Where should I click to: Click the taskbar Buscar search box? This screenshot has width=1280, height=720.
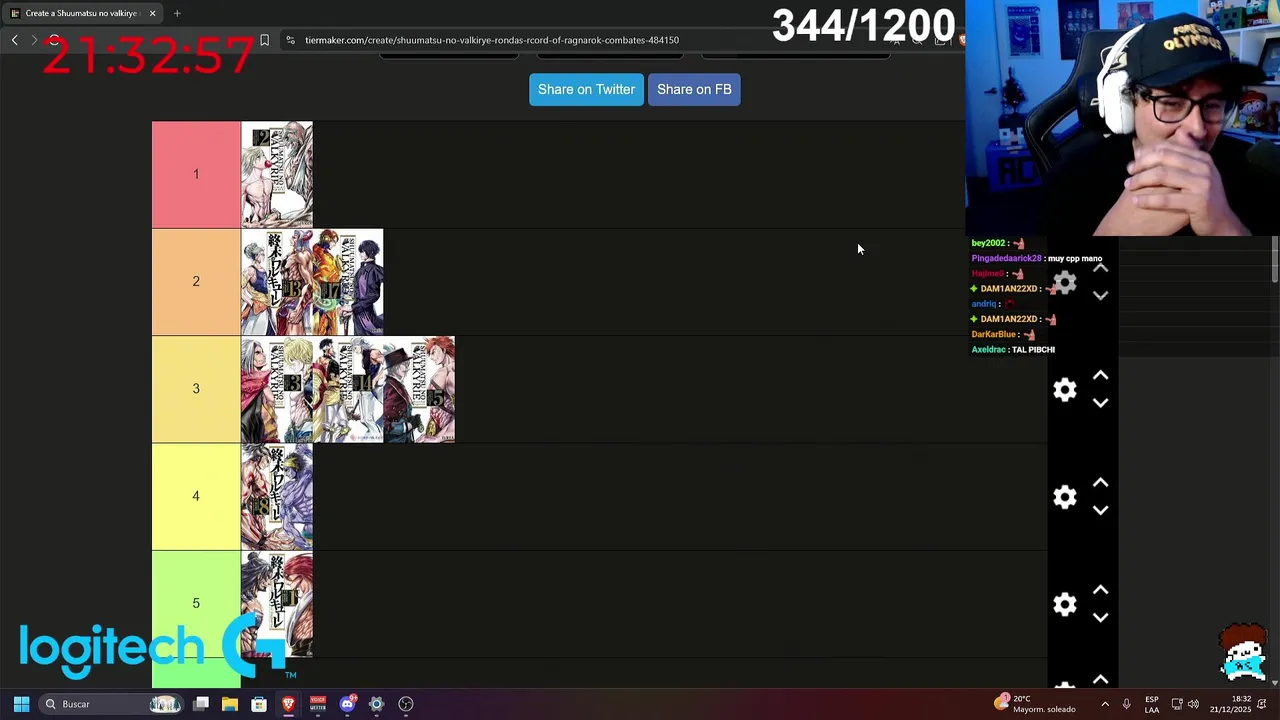coord(111,704)
